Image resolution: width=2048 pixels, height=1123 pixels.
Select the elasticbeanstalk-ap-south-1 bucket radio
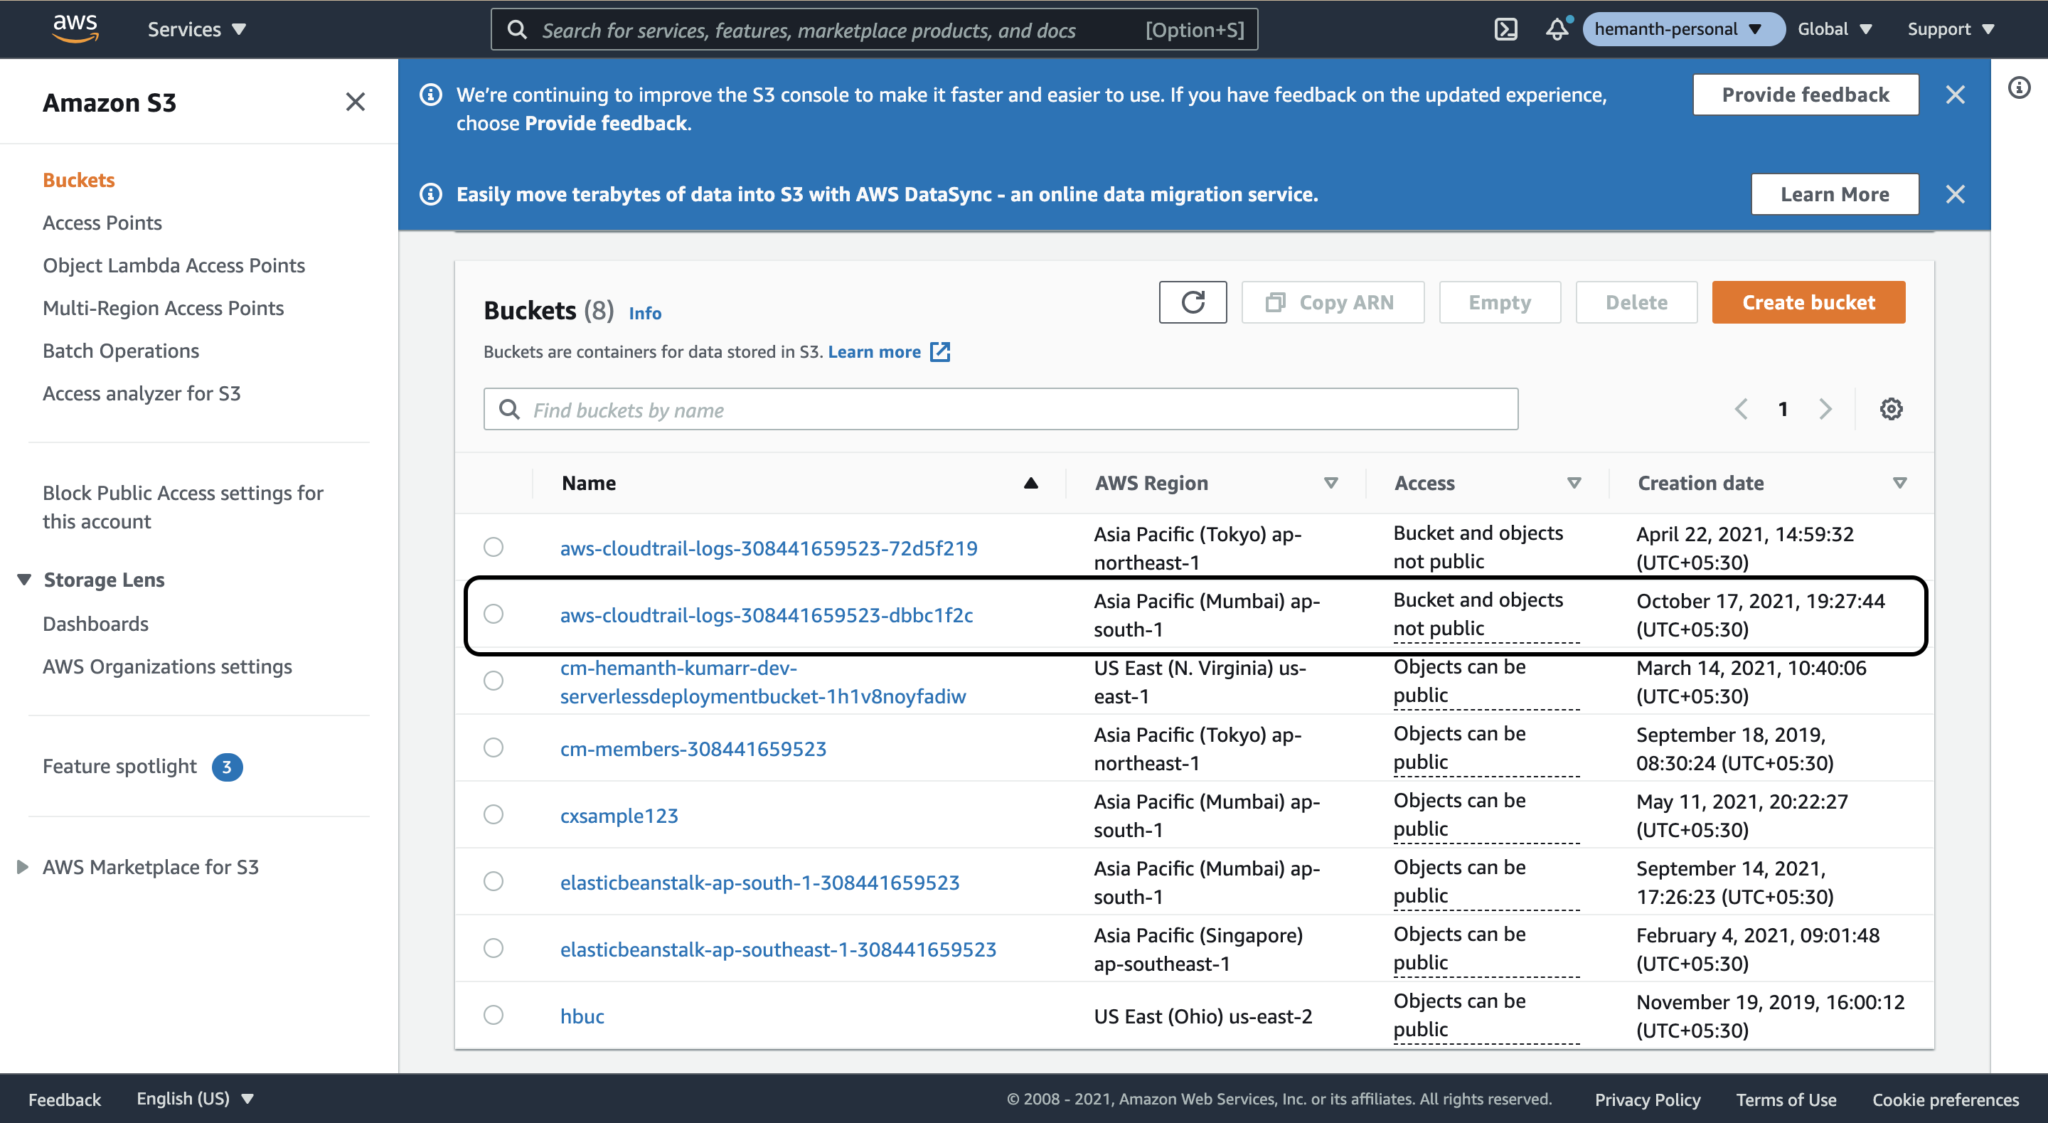[493, 882]
